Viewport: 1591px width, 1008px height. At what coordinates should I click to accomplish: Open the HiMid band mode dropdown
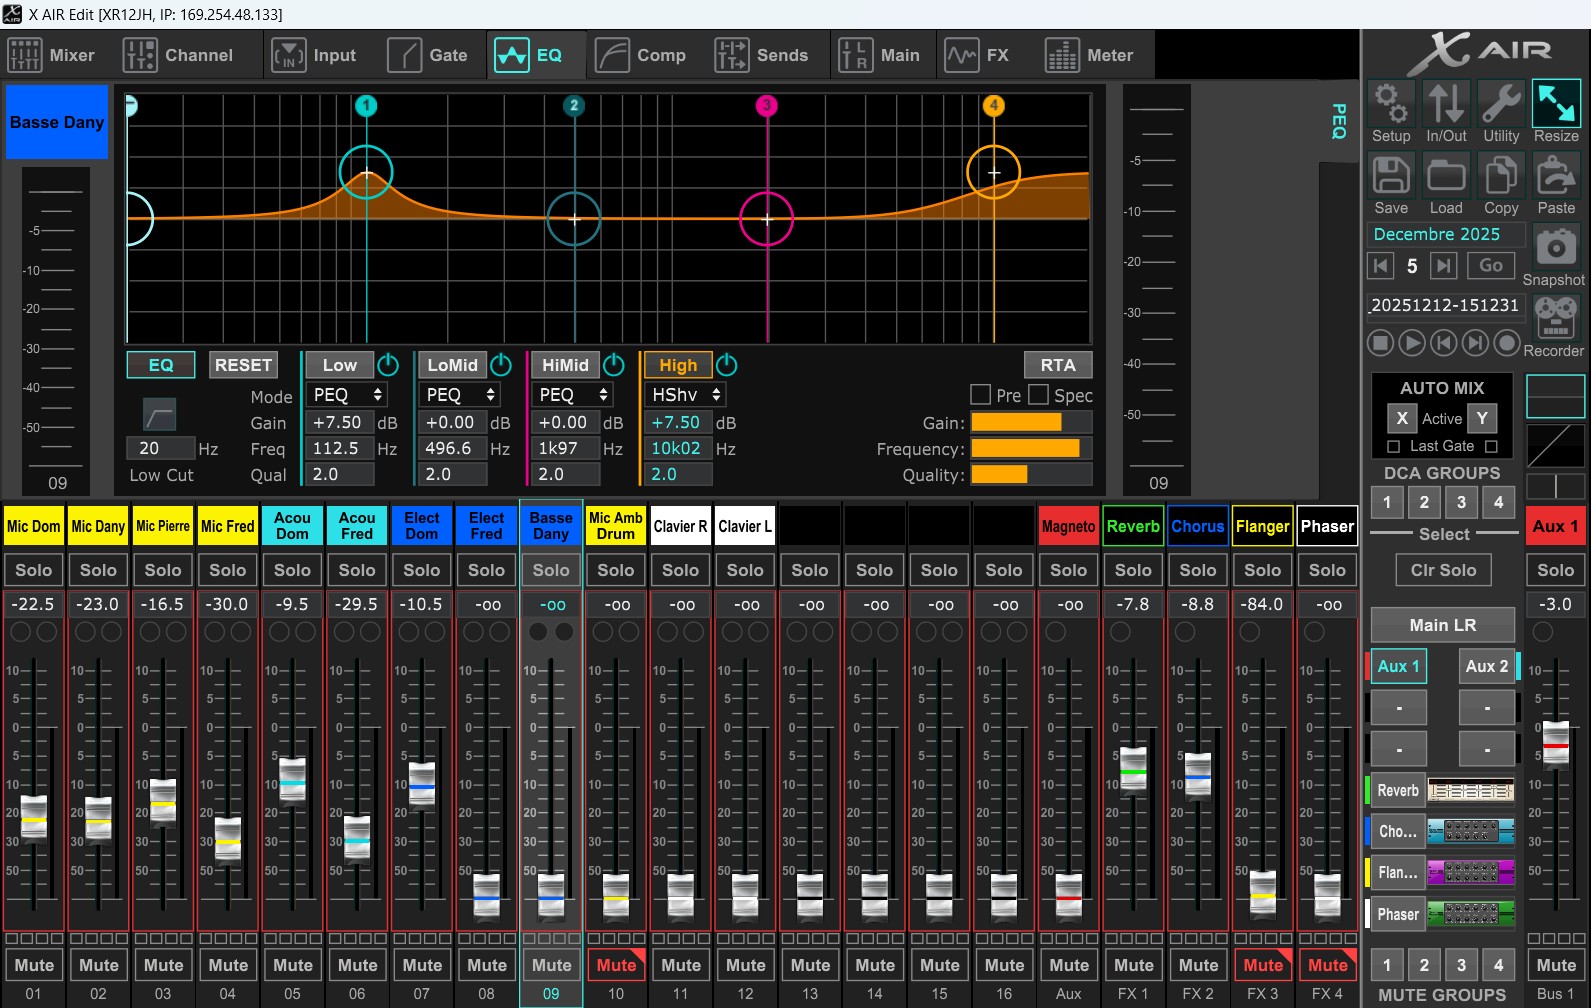(571, 395)
